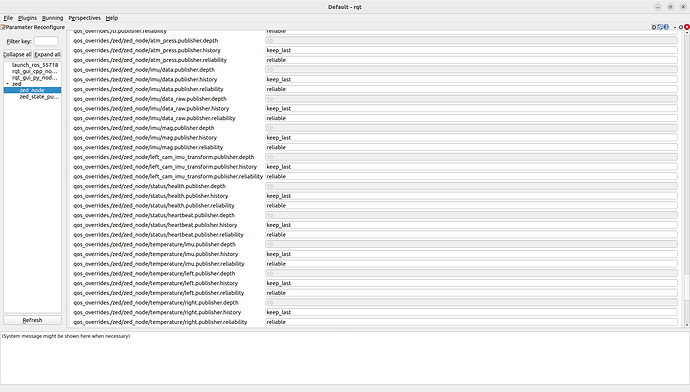Edit left_cam_imu_transform.publisher.history value field
Image resolution: width=690 pixels, height=392 pixels.
(x=471, y=167)
